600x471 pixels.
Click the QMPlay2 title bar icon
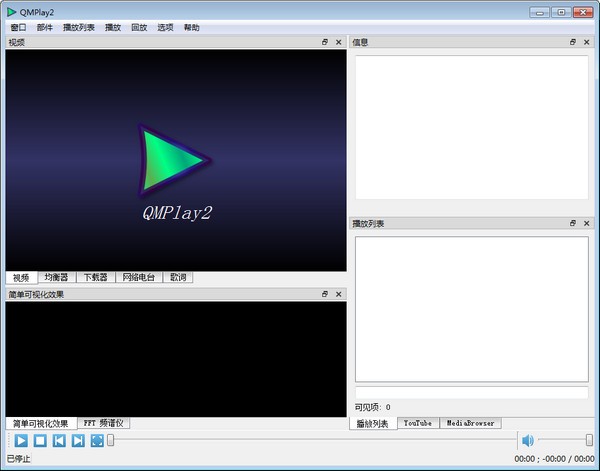point(11,12)
